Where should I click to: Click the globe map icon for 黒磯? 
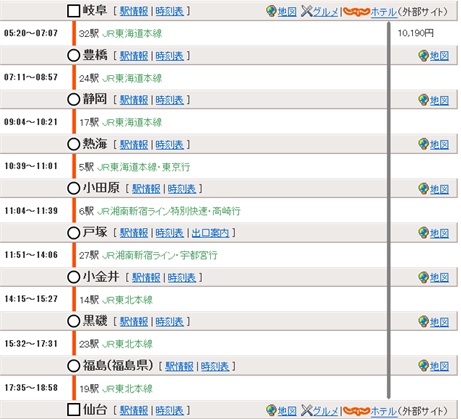pyautogui.click(x=423, y=322)
